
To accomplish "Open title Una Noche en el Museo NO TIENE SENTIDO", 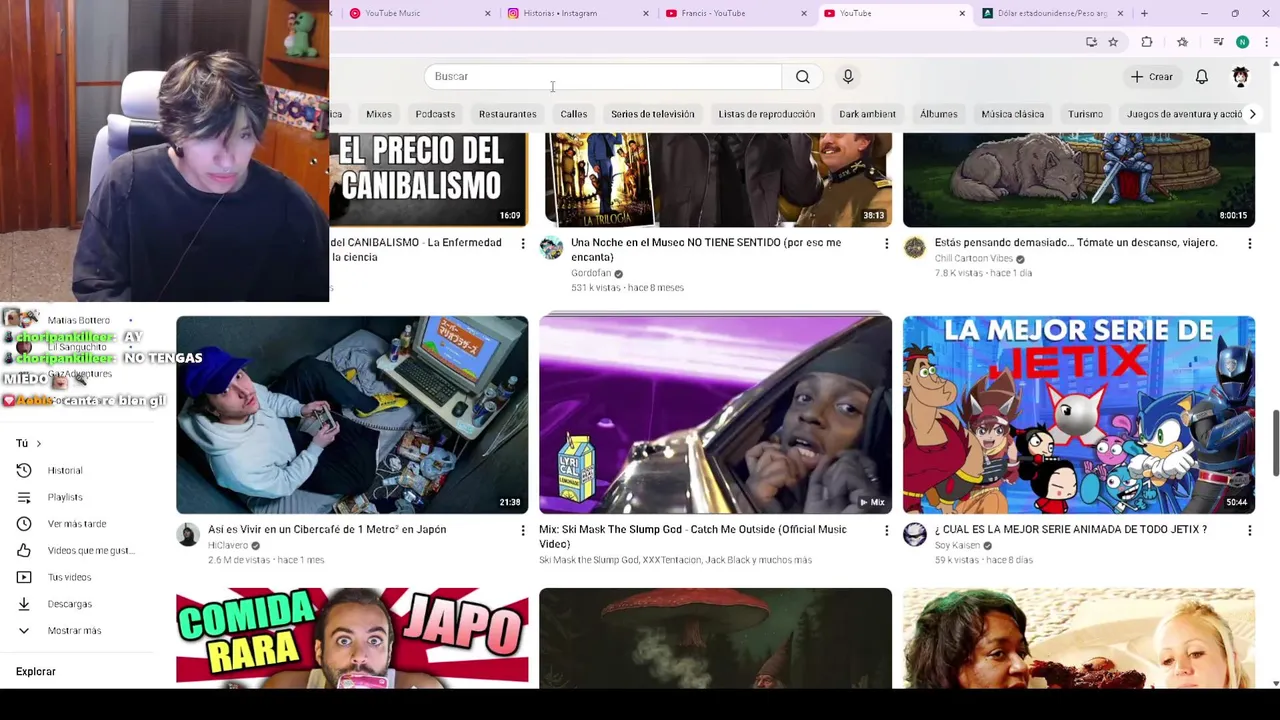I will [x=706, y=250].
